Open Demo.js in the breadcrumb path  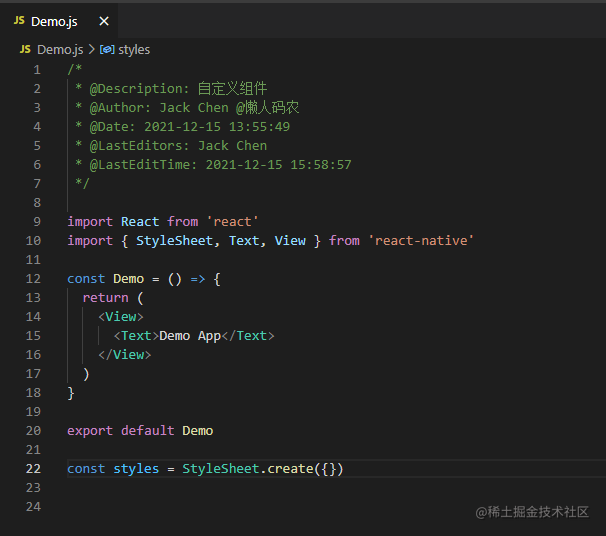[60, 49]
